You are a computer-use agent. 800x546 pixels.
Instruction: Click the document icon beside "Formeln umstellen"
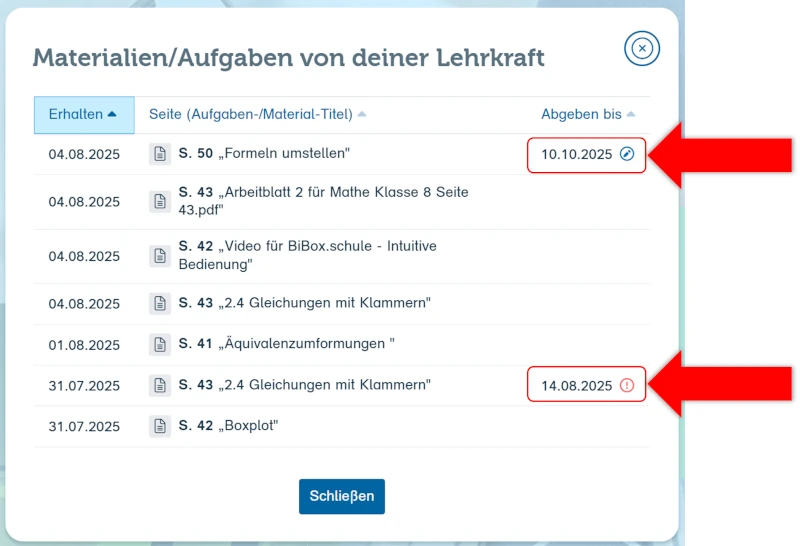160,154
